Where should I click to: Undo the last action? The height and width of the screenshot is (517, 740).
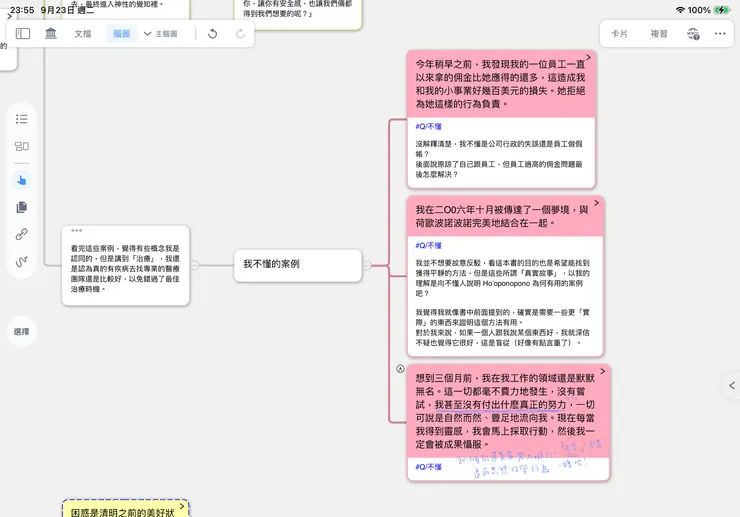click(x=212, y=34)
